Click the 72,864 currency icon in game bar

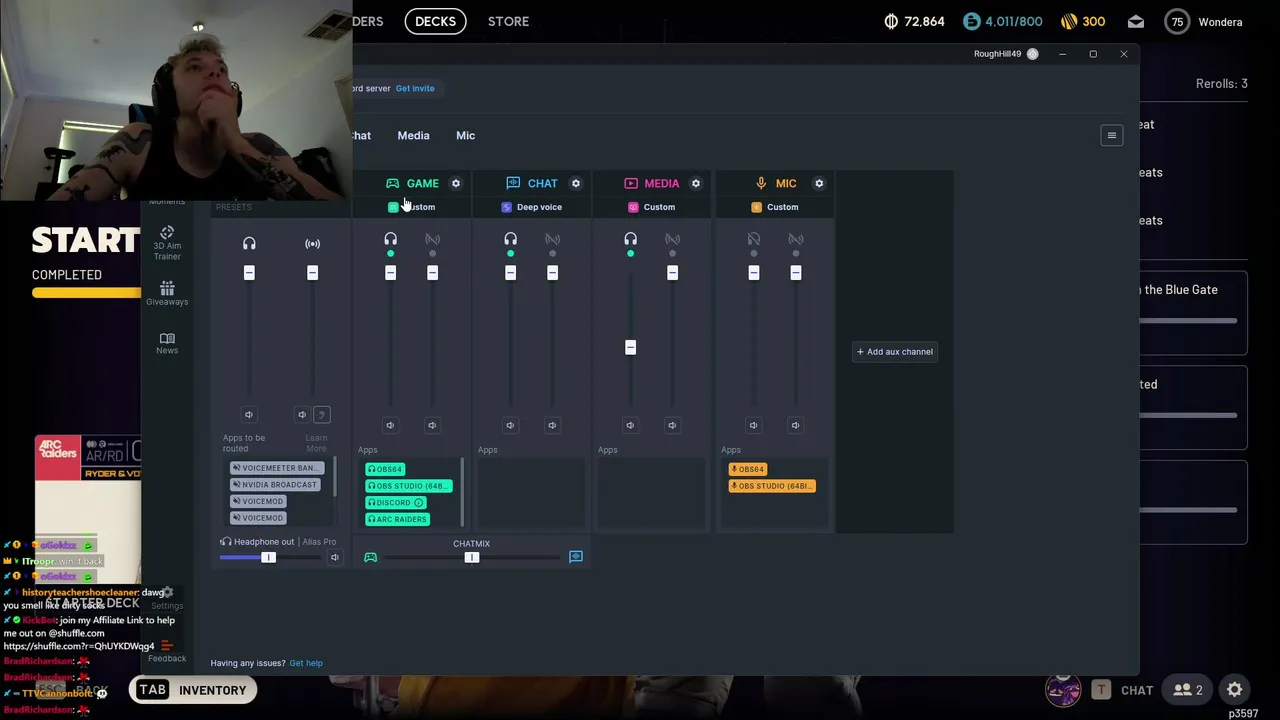[x=891, y=21]
